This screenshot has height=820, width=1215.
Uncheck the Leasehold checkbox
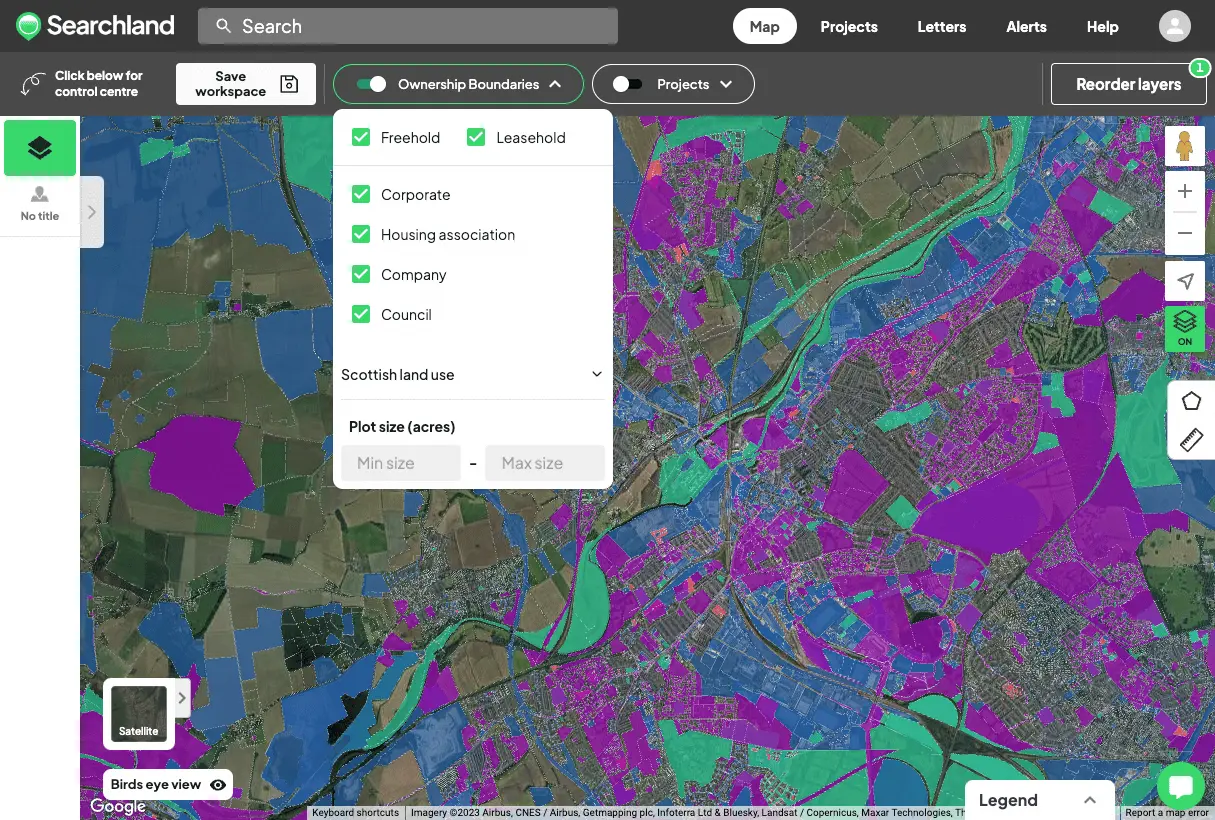click(476, 137)
